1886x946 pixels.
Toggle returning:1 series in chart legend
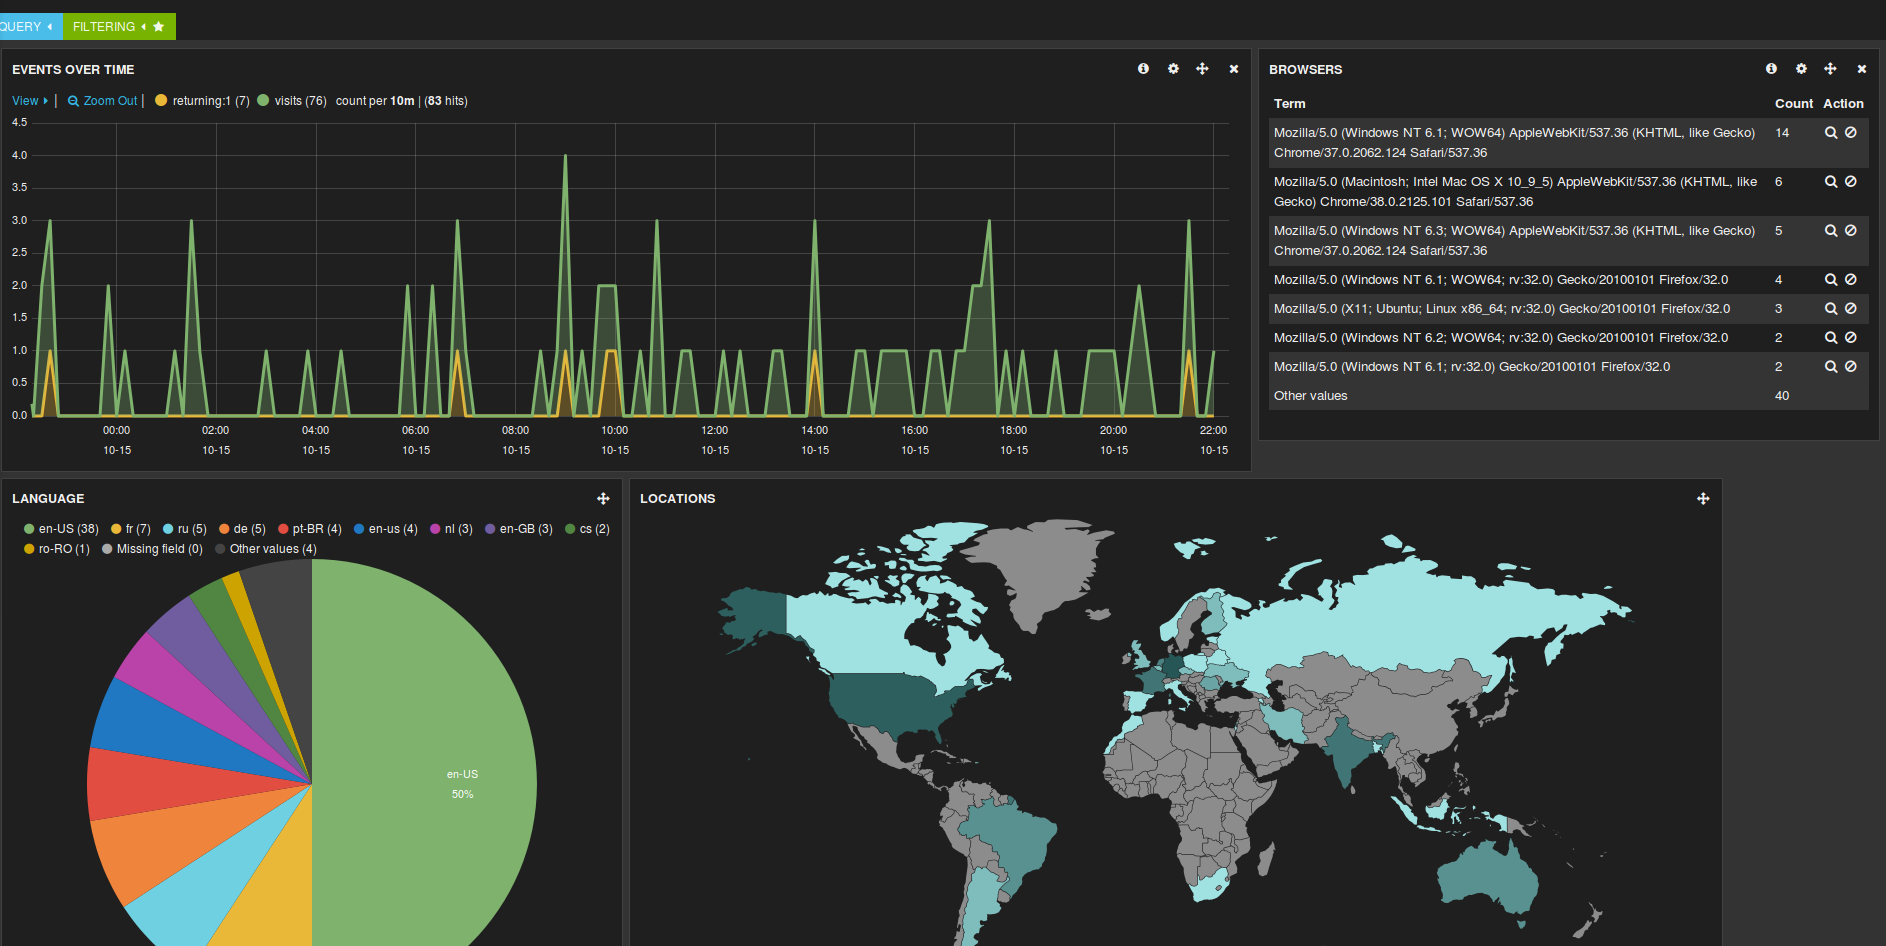[202, 101]
